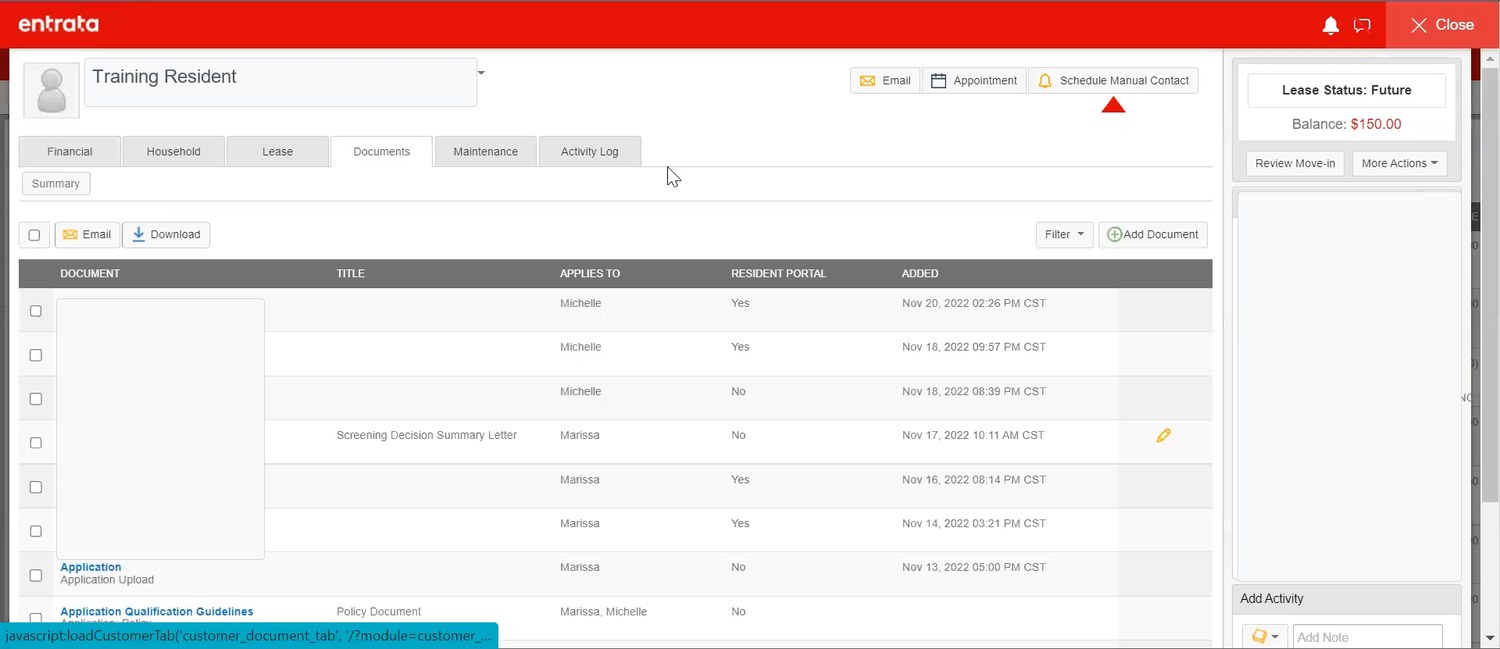1500x649 pixels.
Task: Open the Application document link
Action: coord(91,567)
